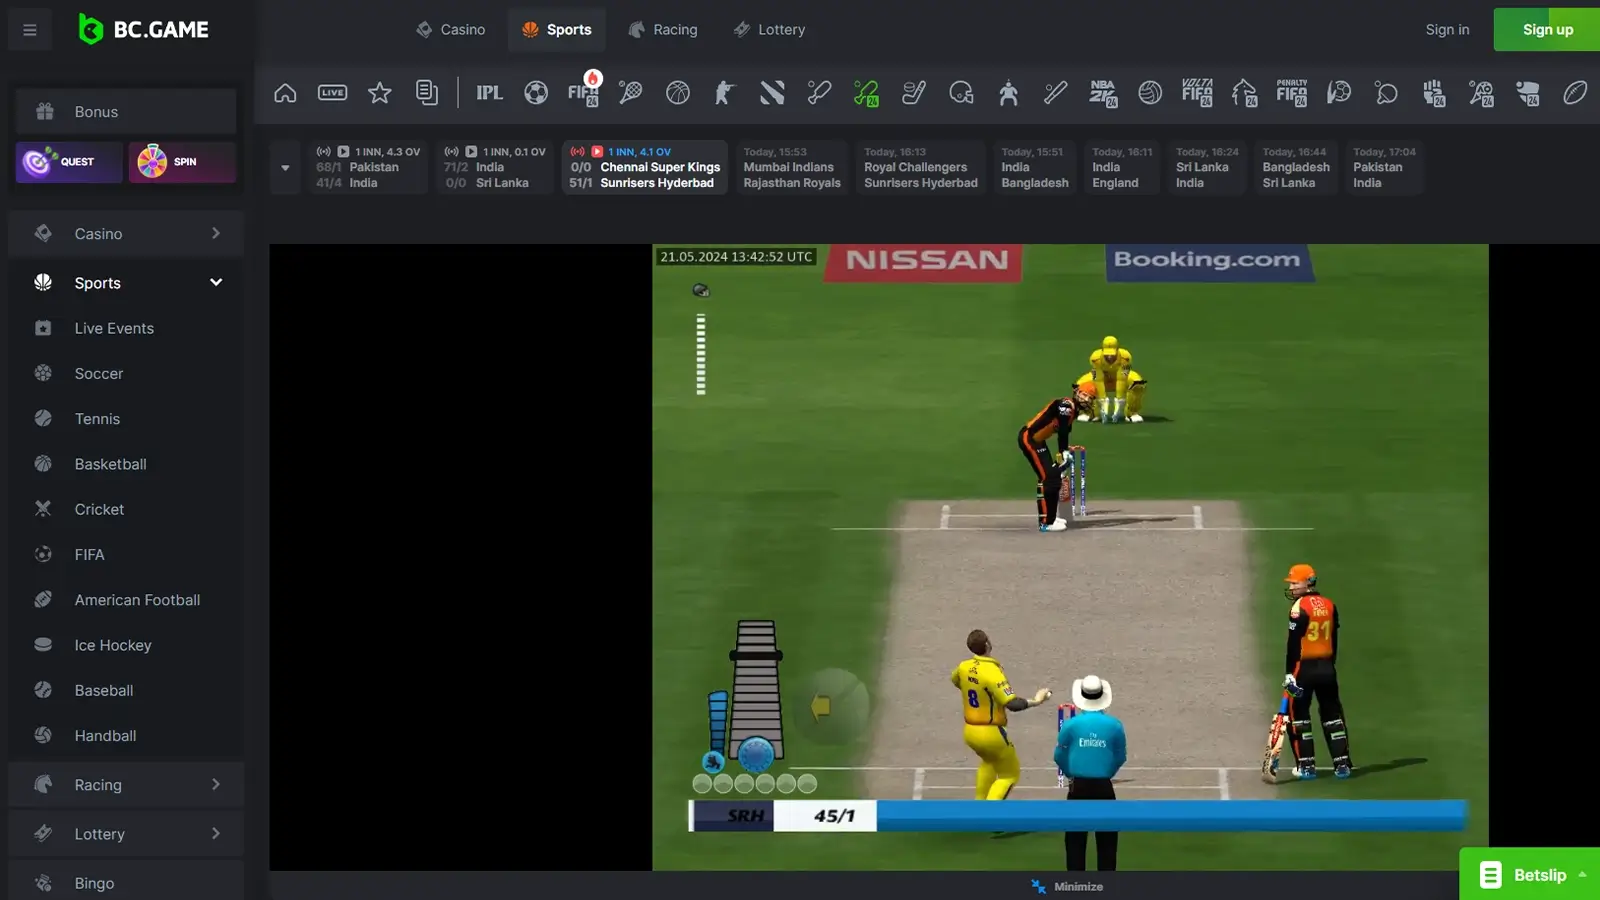The height and width of the screenshot is (900, 1600).
Task: Select the FIFA 24 icon with flame badge
Action: [x=584, y=92]
